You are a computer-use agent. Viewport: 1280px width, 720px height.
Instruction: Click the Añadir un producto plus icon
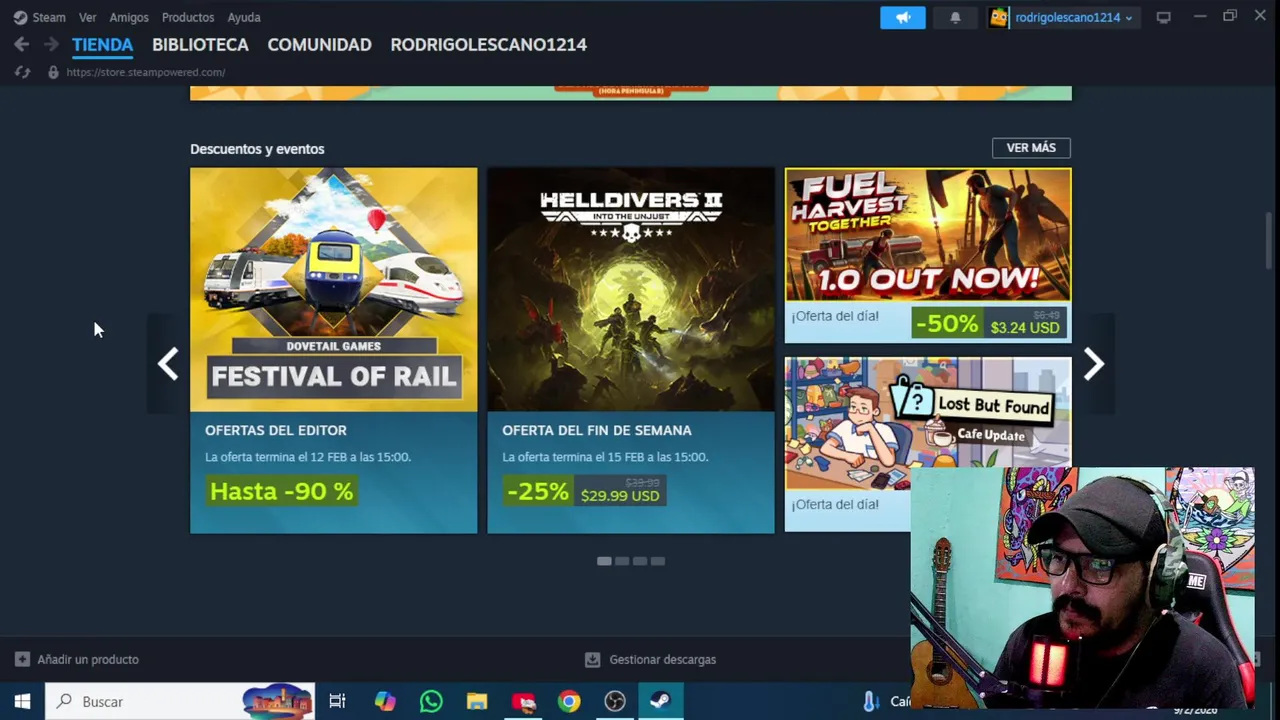point(22,659)
